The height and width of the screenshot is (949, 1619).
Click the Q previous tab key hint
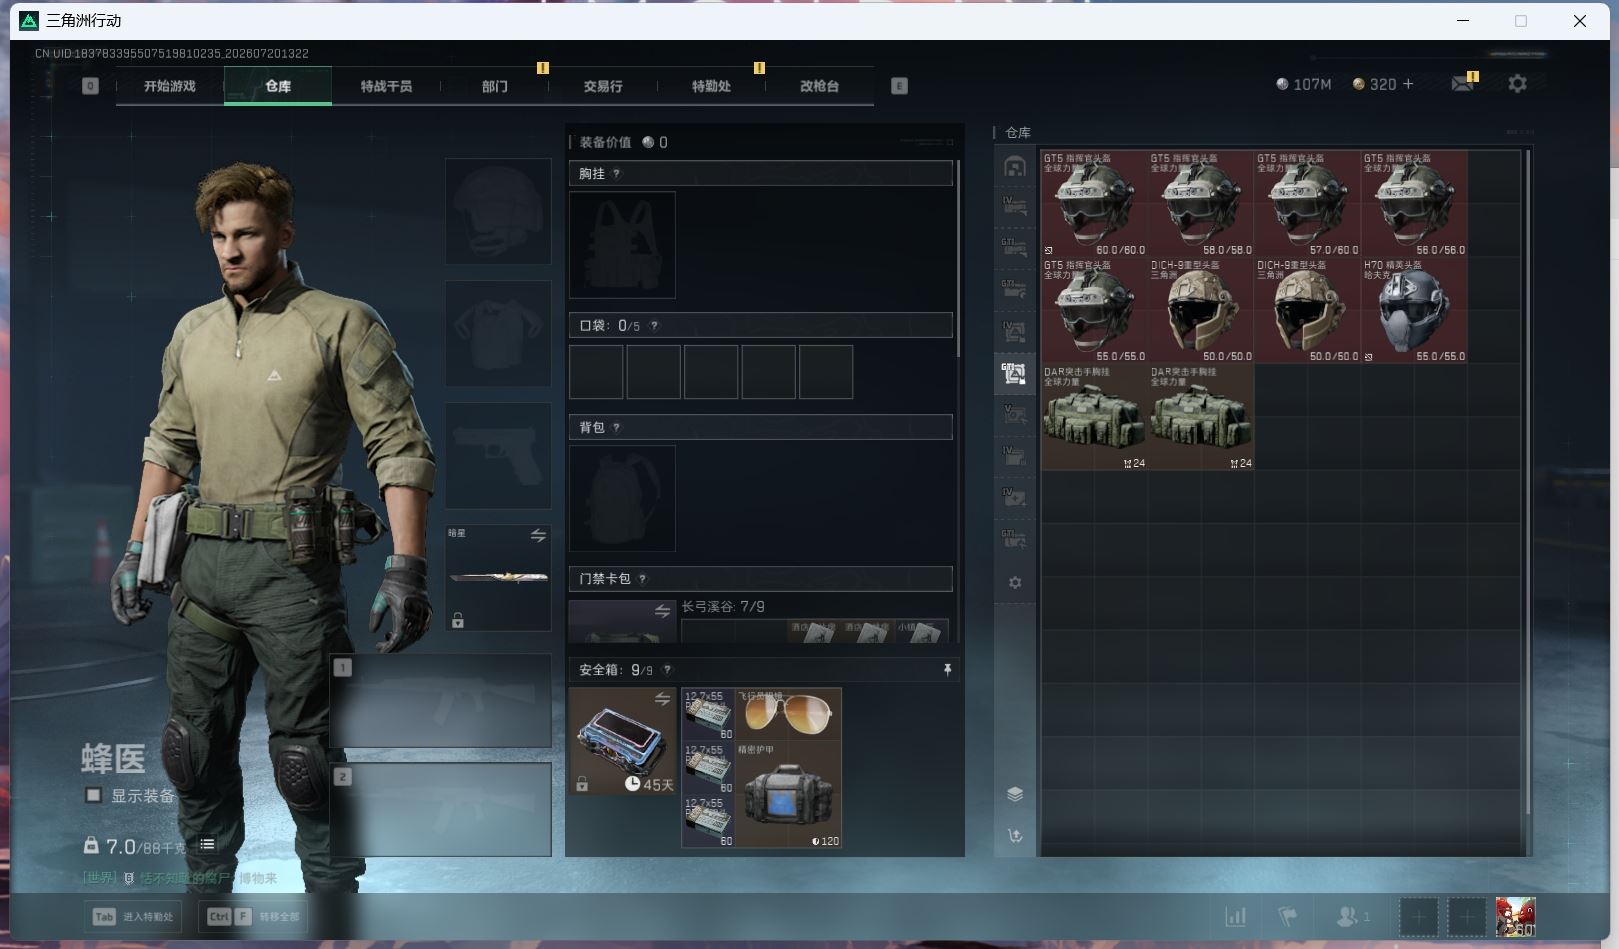(90, 86)
